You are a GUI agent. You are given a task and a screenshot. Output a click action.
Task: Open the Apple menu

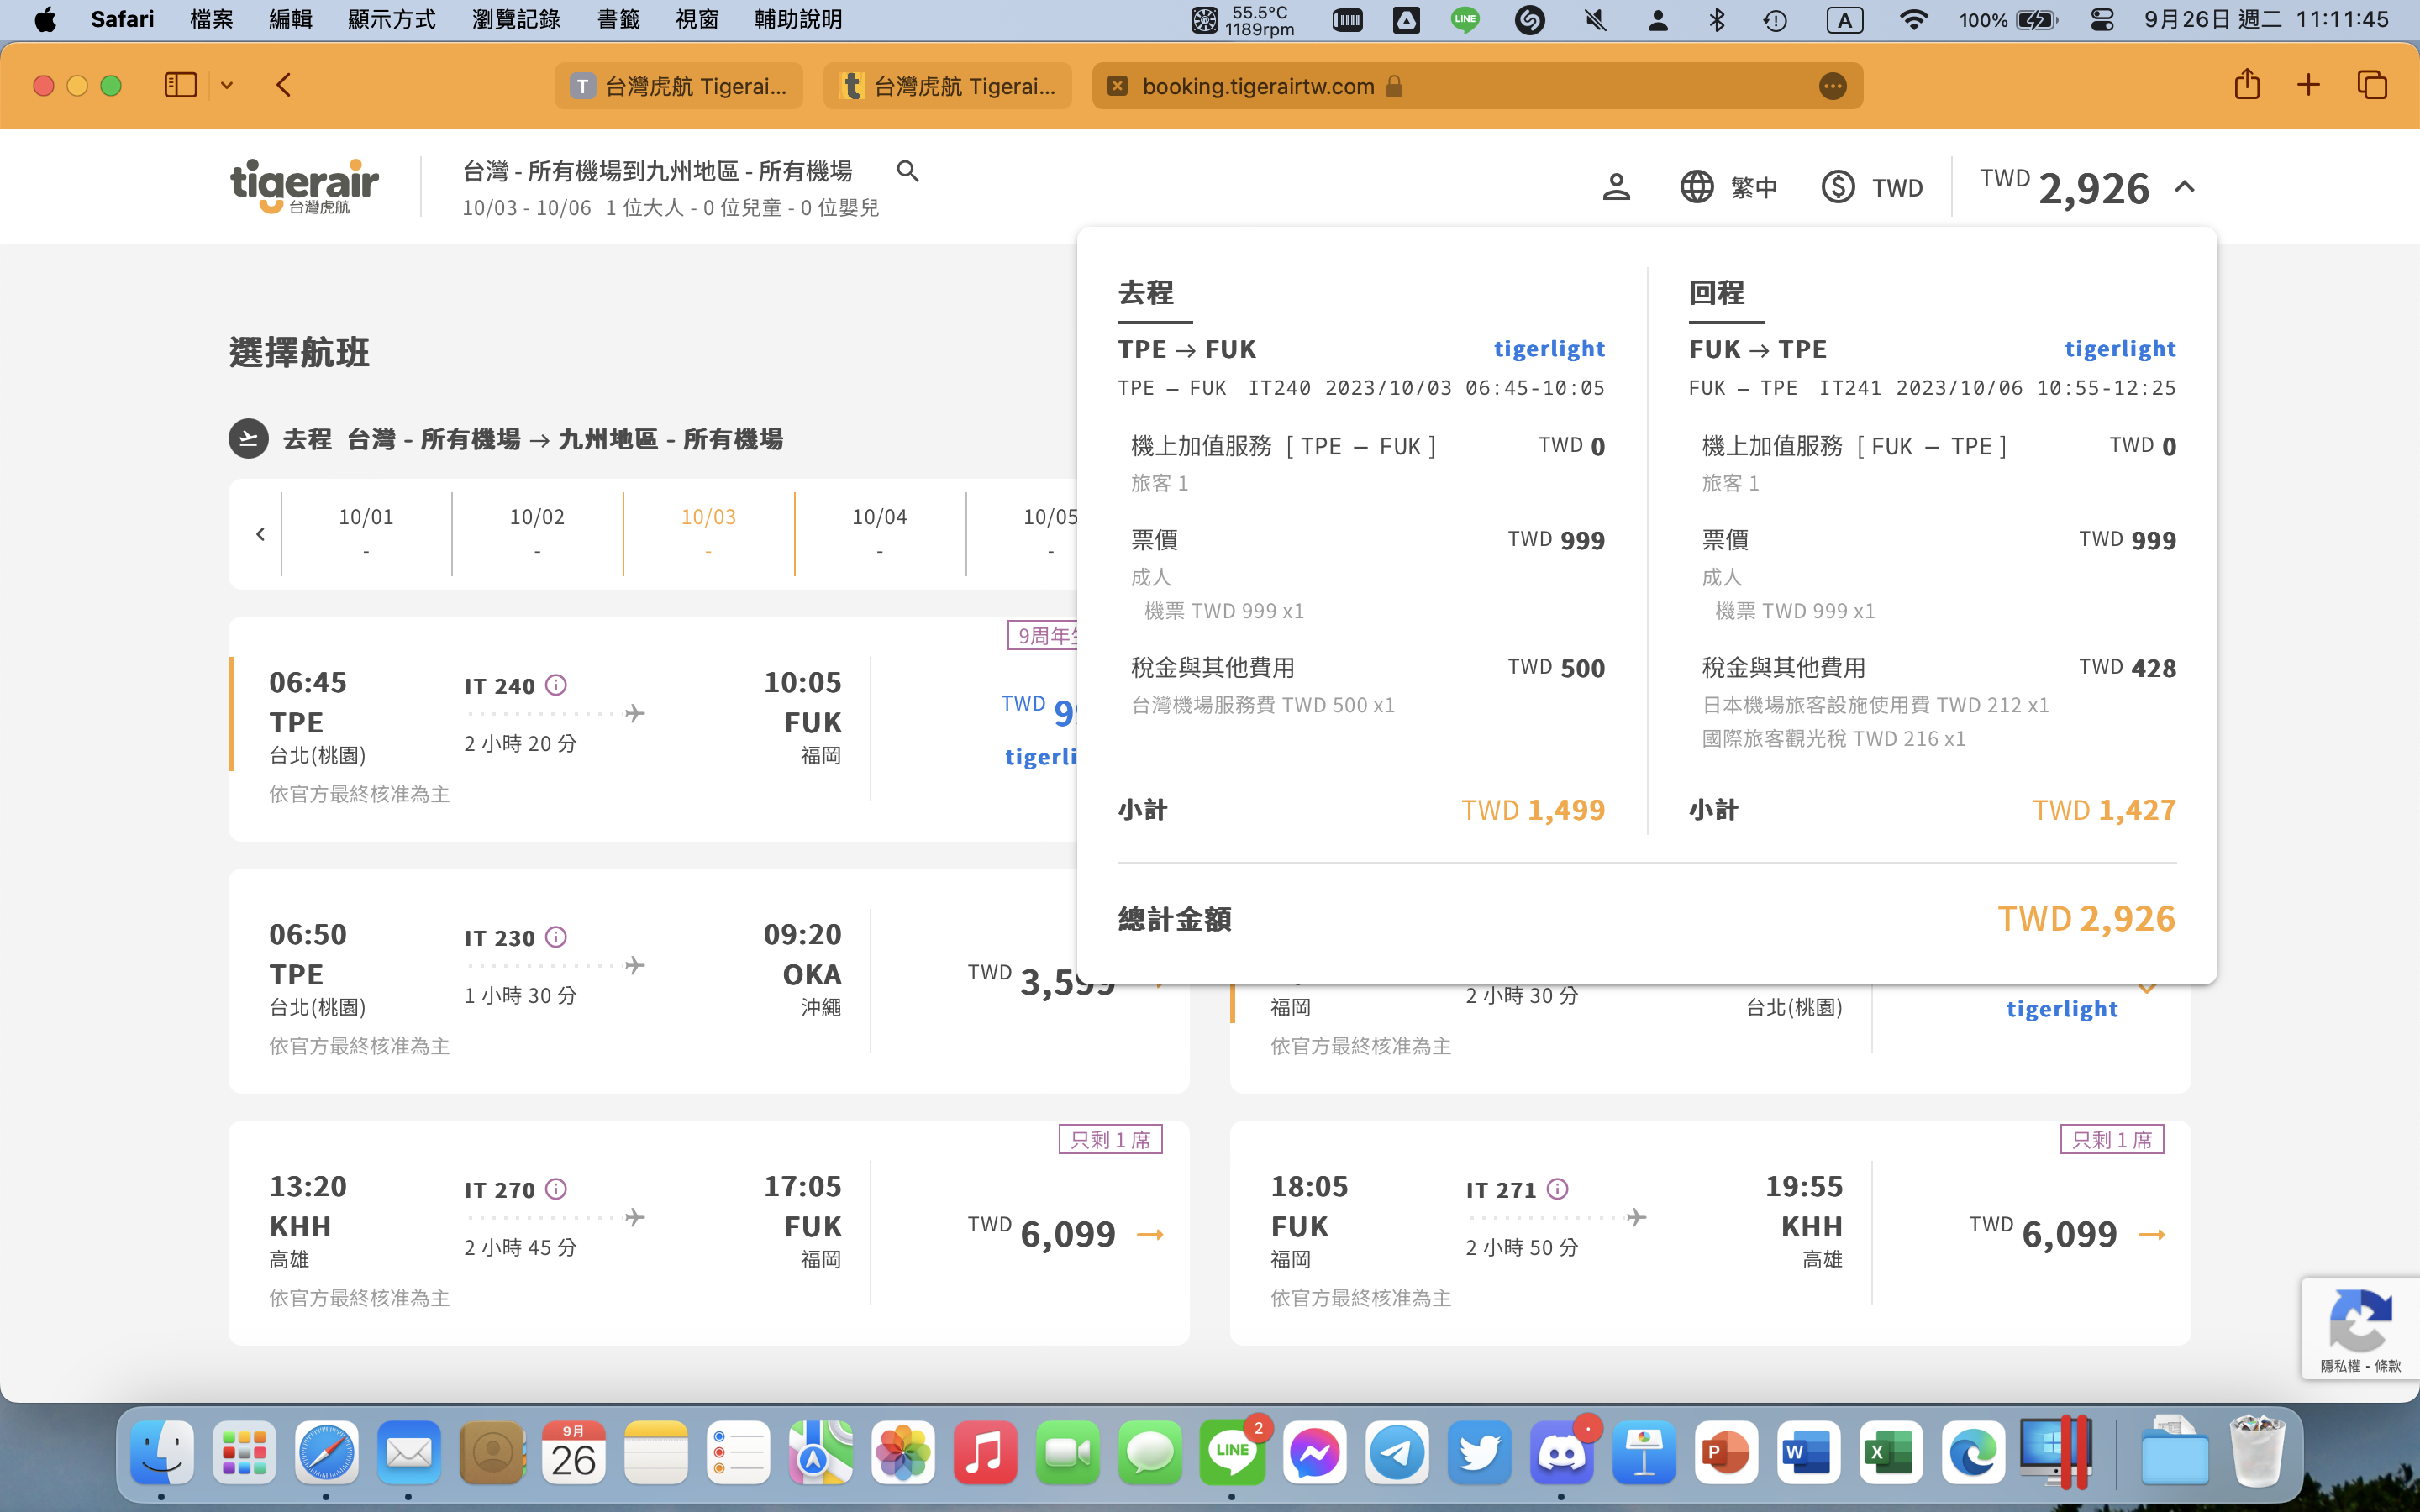click(45, 19)
